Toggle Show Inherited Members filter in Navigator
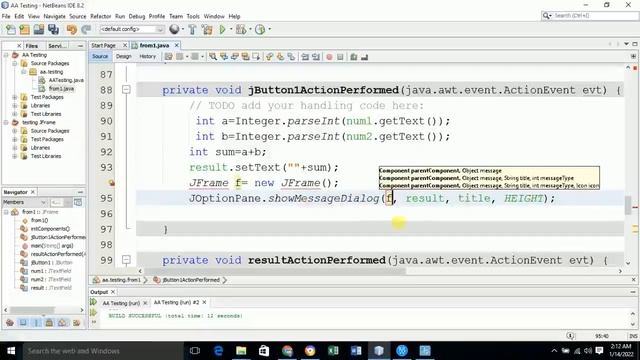 pos(10,323)
